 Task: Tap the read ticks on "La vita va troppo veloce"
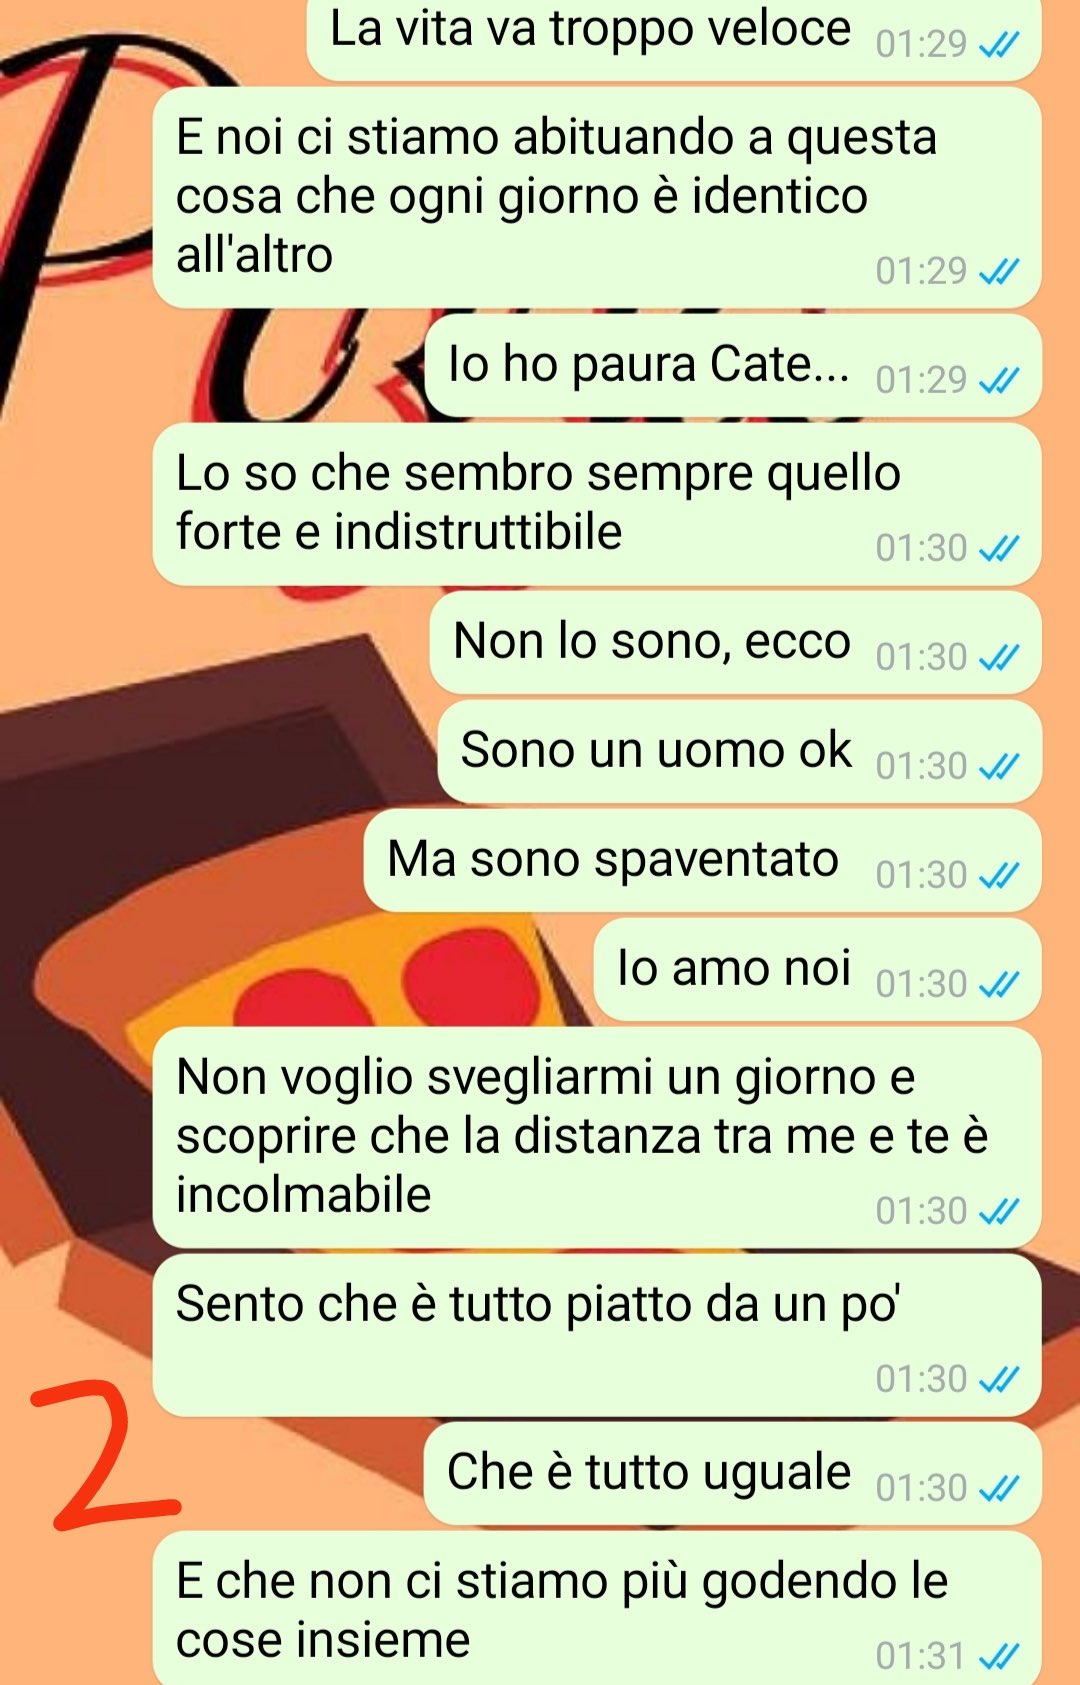coord(998,45)
